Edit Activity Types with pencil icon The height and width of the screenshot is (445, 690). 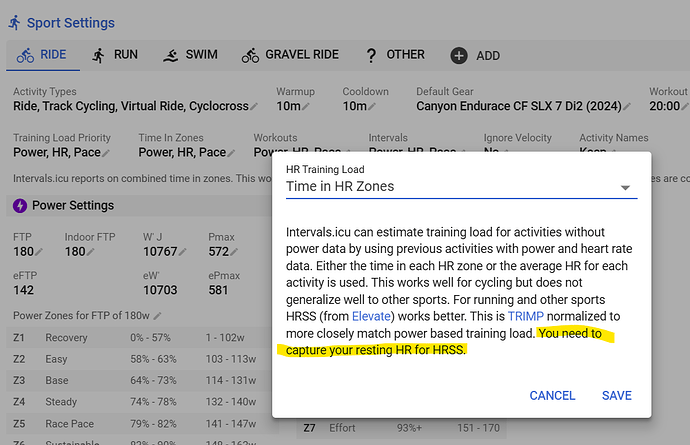(x=254, y=107)
